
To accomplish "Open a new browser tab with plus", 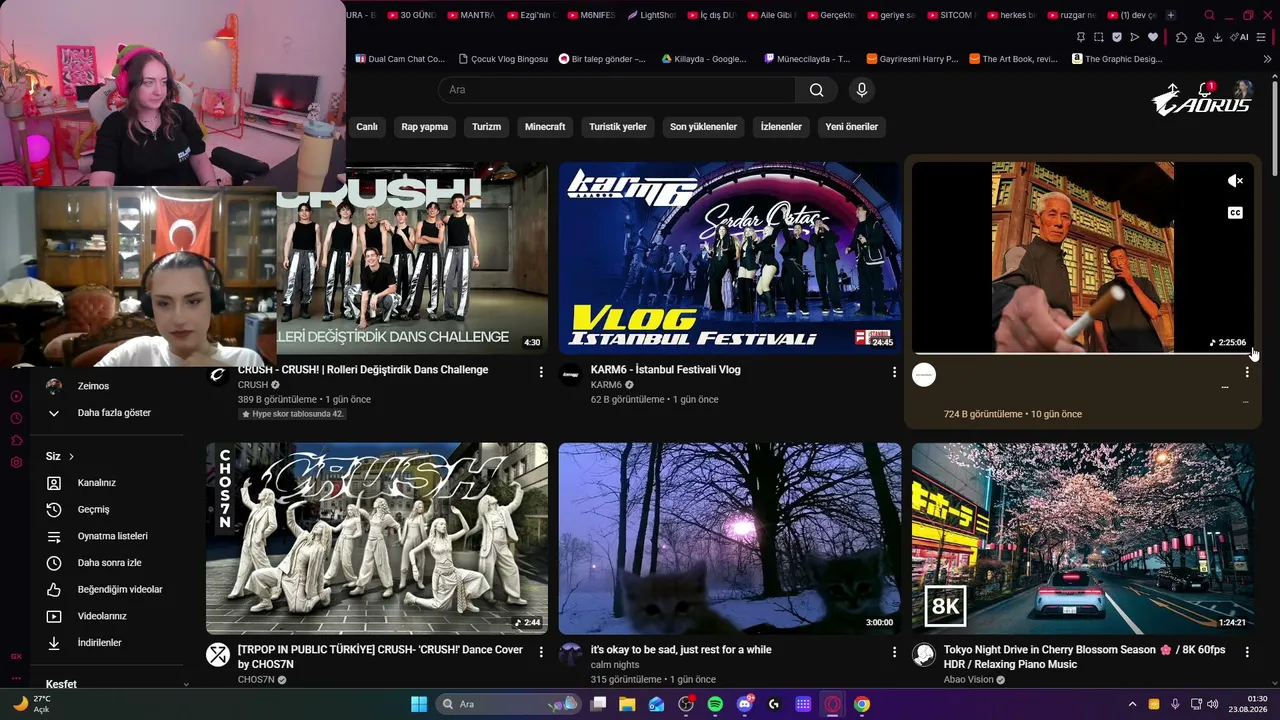I will point(1171,15).
